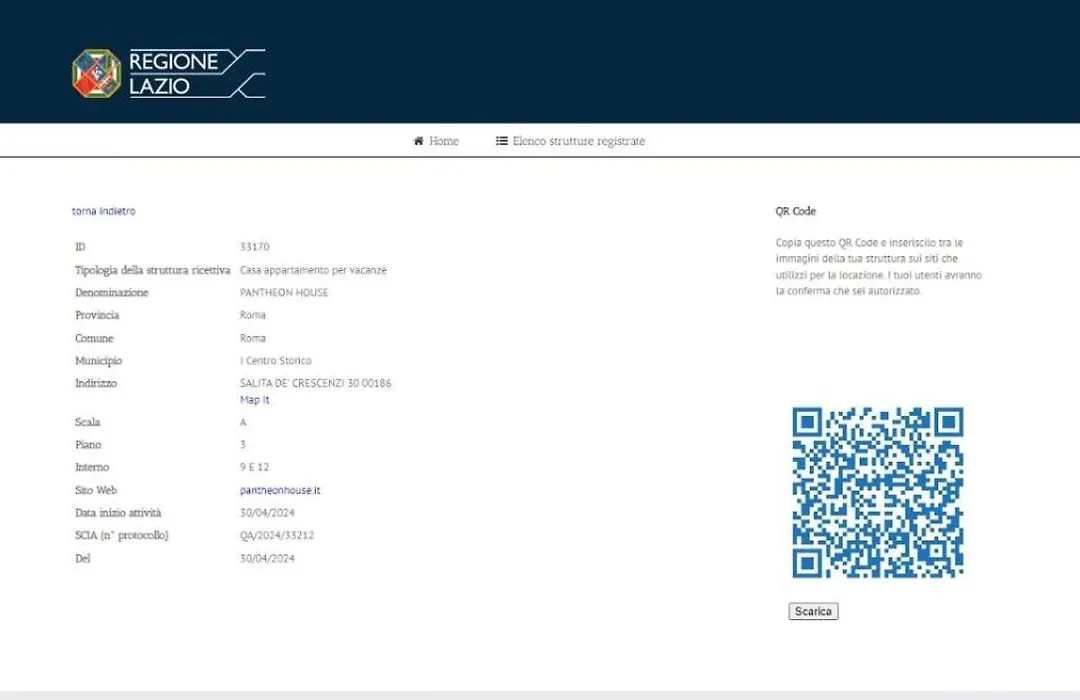Select address 'SALITA DE' CRESCENZI 30 00186'

315,383
